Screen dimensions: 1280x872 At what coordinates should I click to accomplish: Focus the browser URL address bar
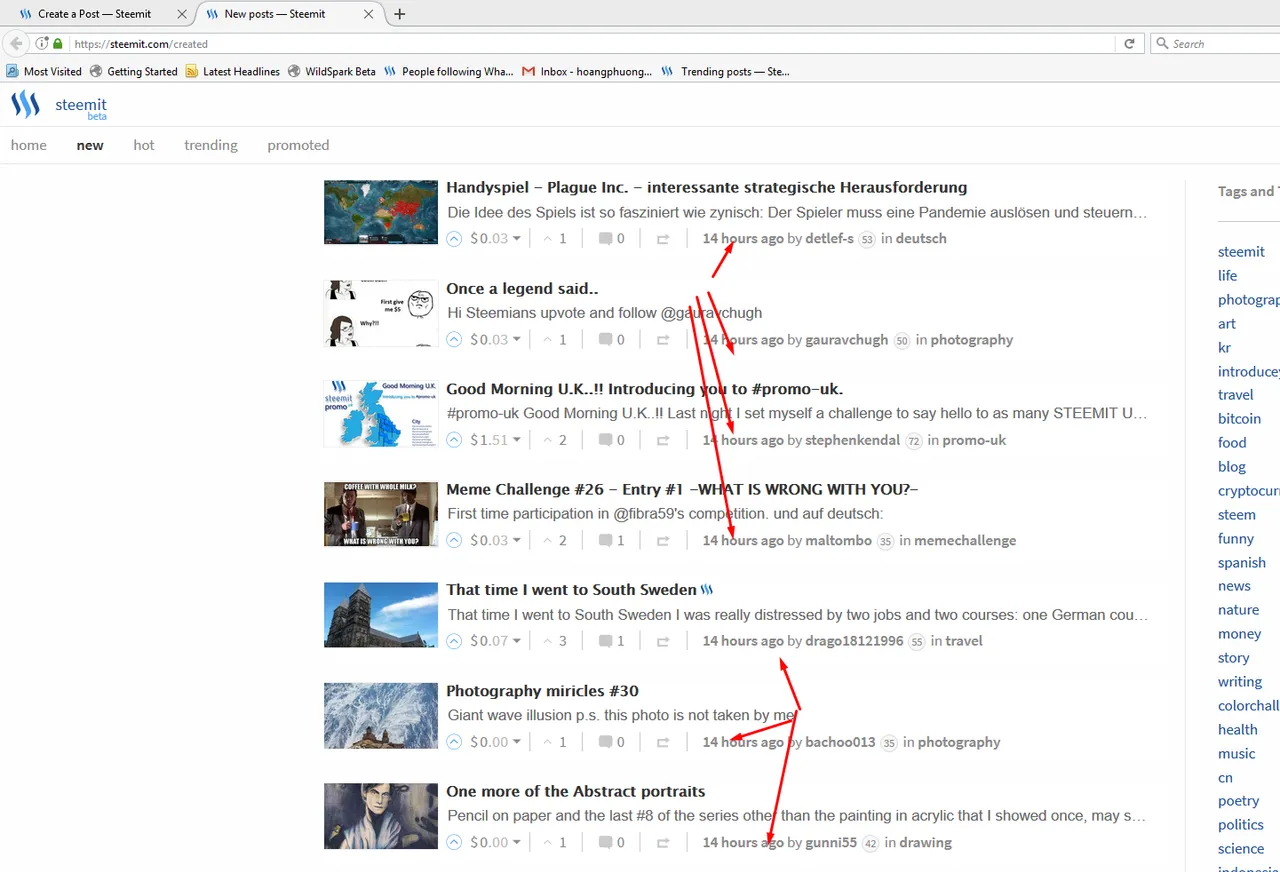click(x=590, y=44)
